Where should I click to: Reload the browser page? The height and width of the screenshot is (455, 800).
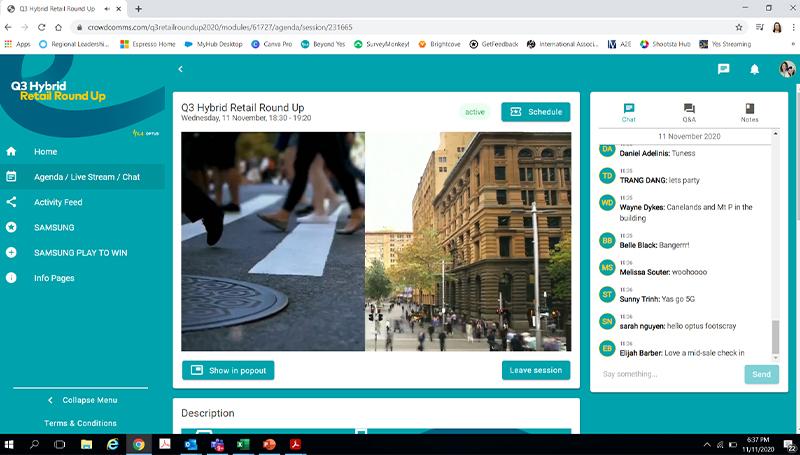(x=42, y=28)
